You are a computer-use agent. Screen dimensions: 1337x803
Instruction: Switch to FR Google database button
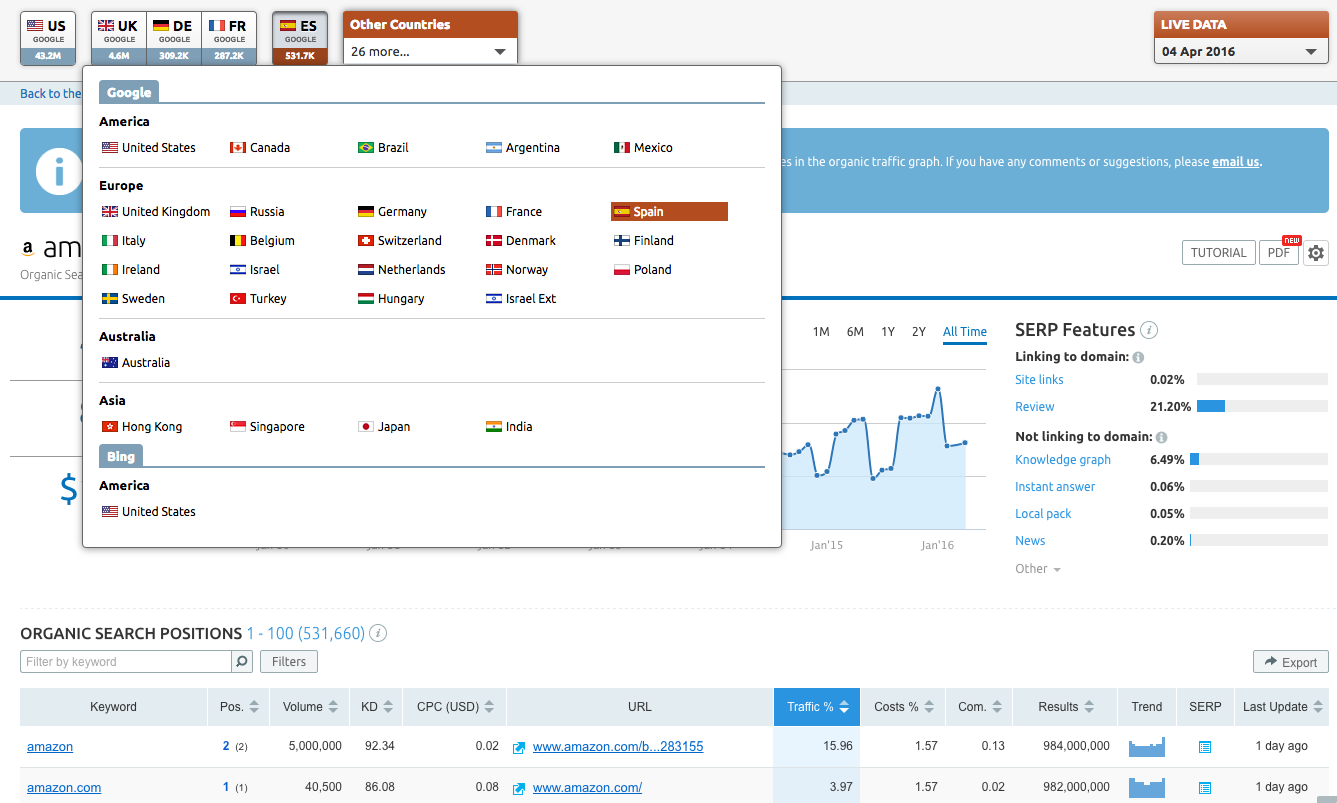click(229, 38)
